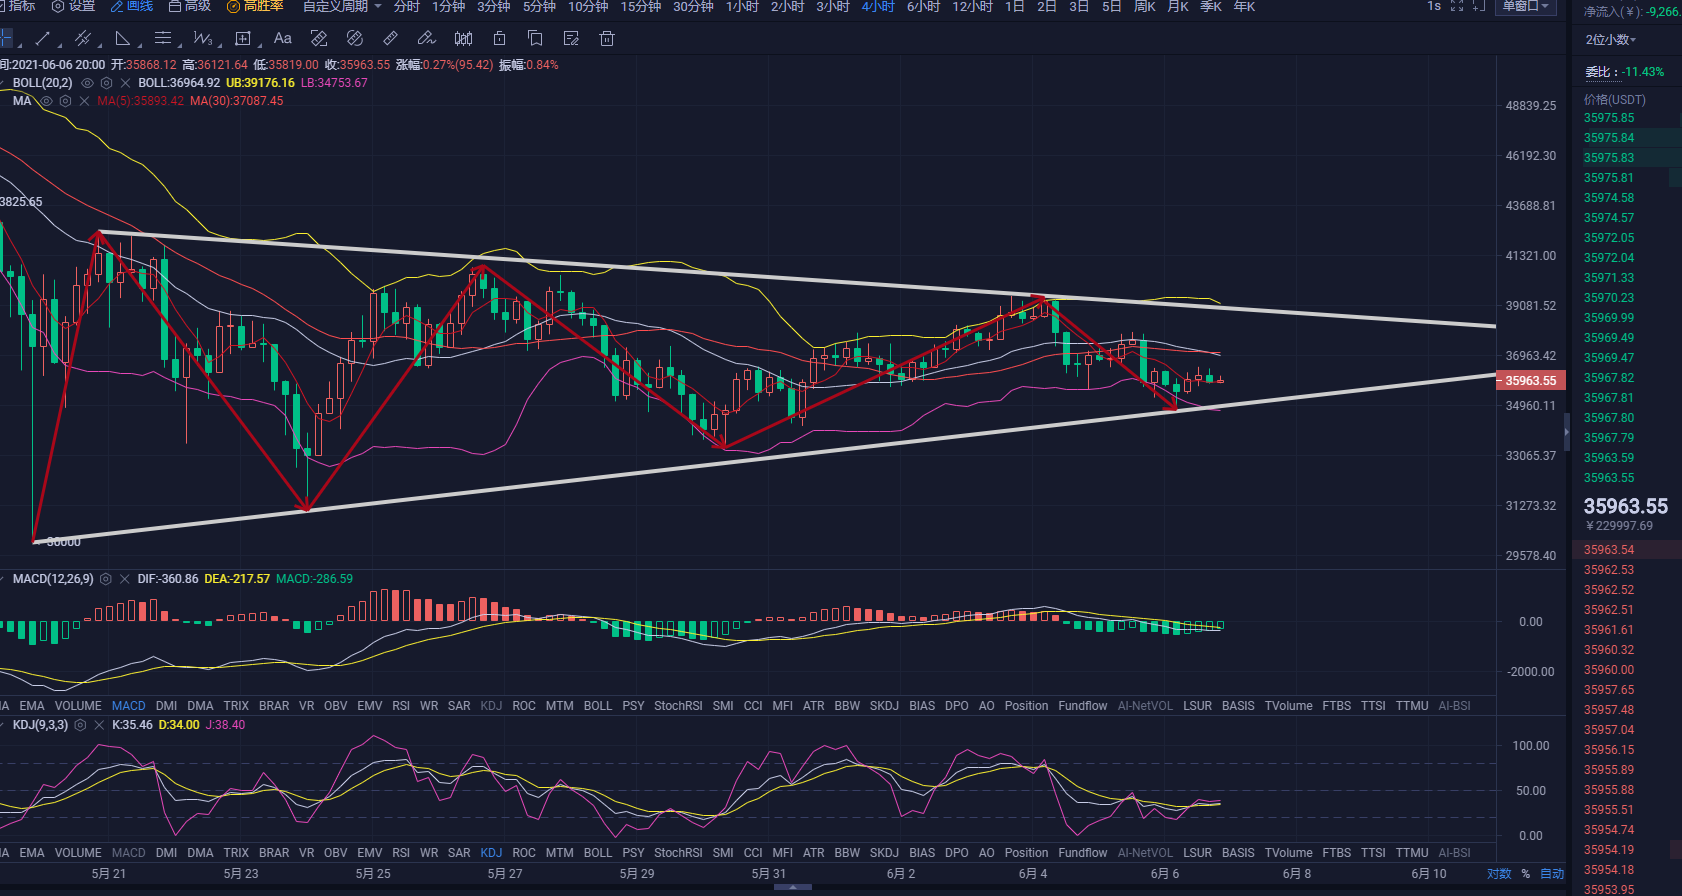Screen dimensions: 1682x896
Task: Toggle BOLL indicator in KDJ panel row
Action: pyautogui.click(x=598, y=853)
